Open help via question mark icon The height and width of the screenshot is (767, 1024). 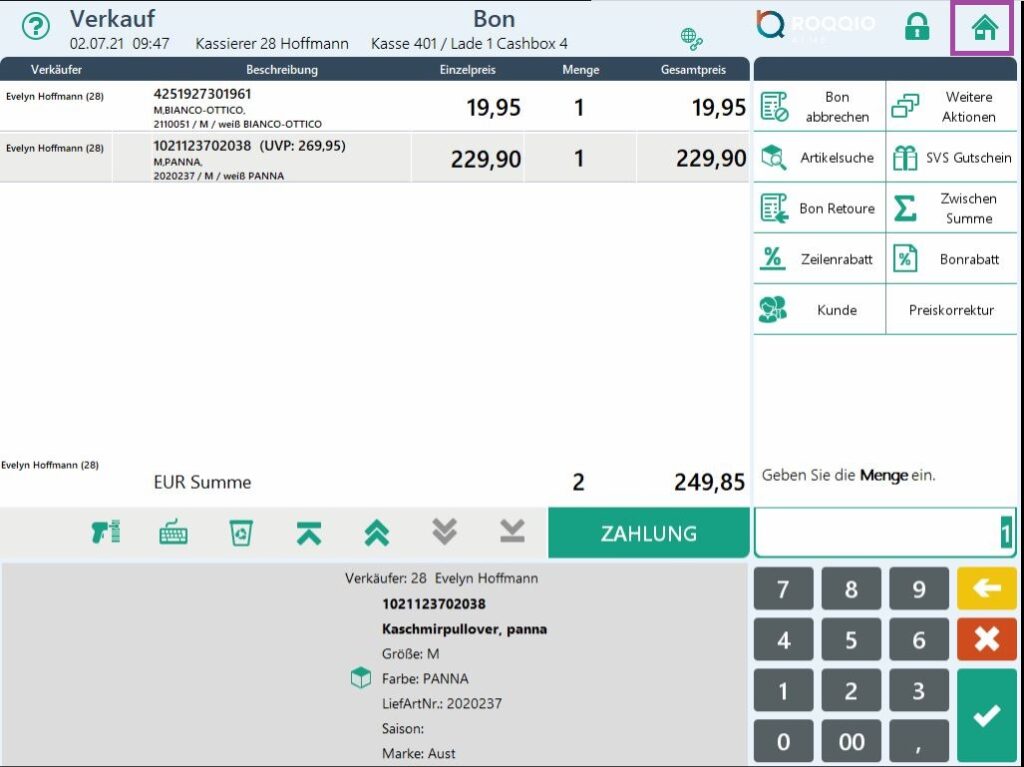pyautogui.click(x=36, y=28)
